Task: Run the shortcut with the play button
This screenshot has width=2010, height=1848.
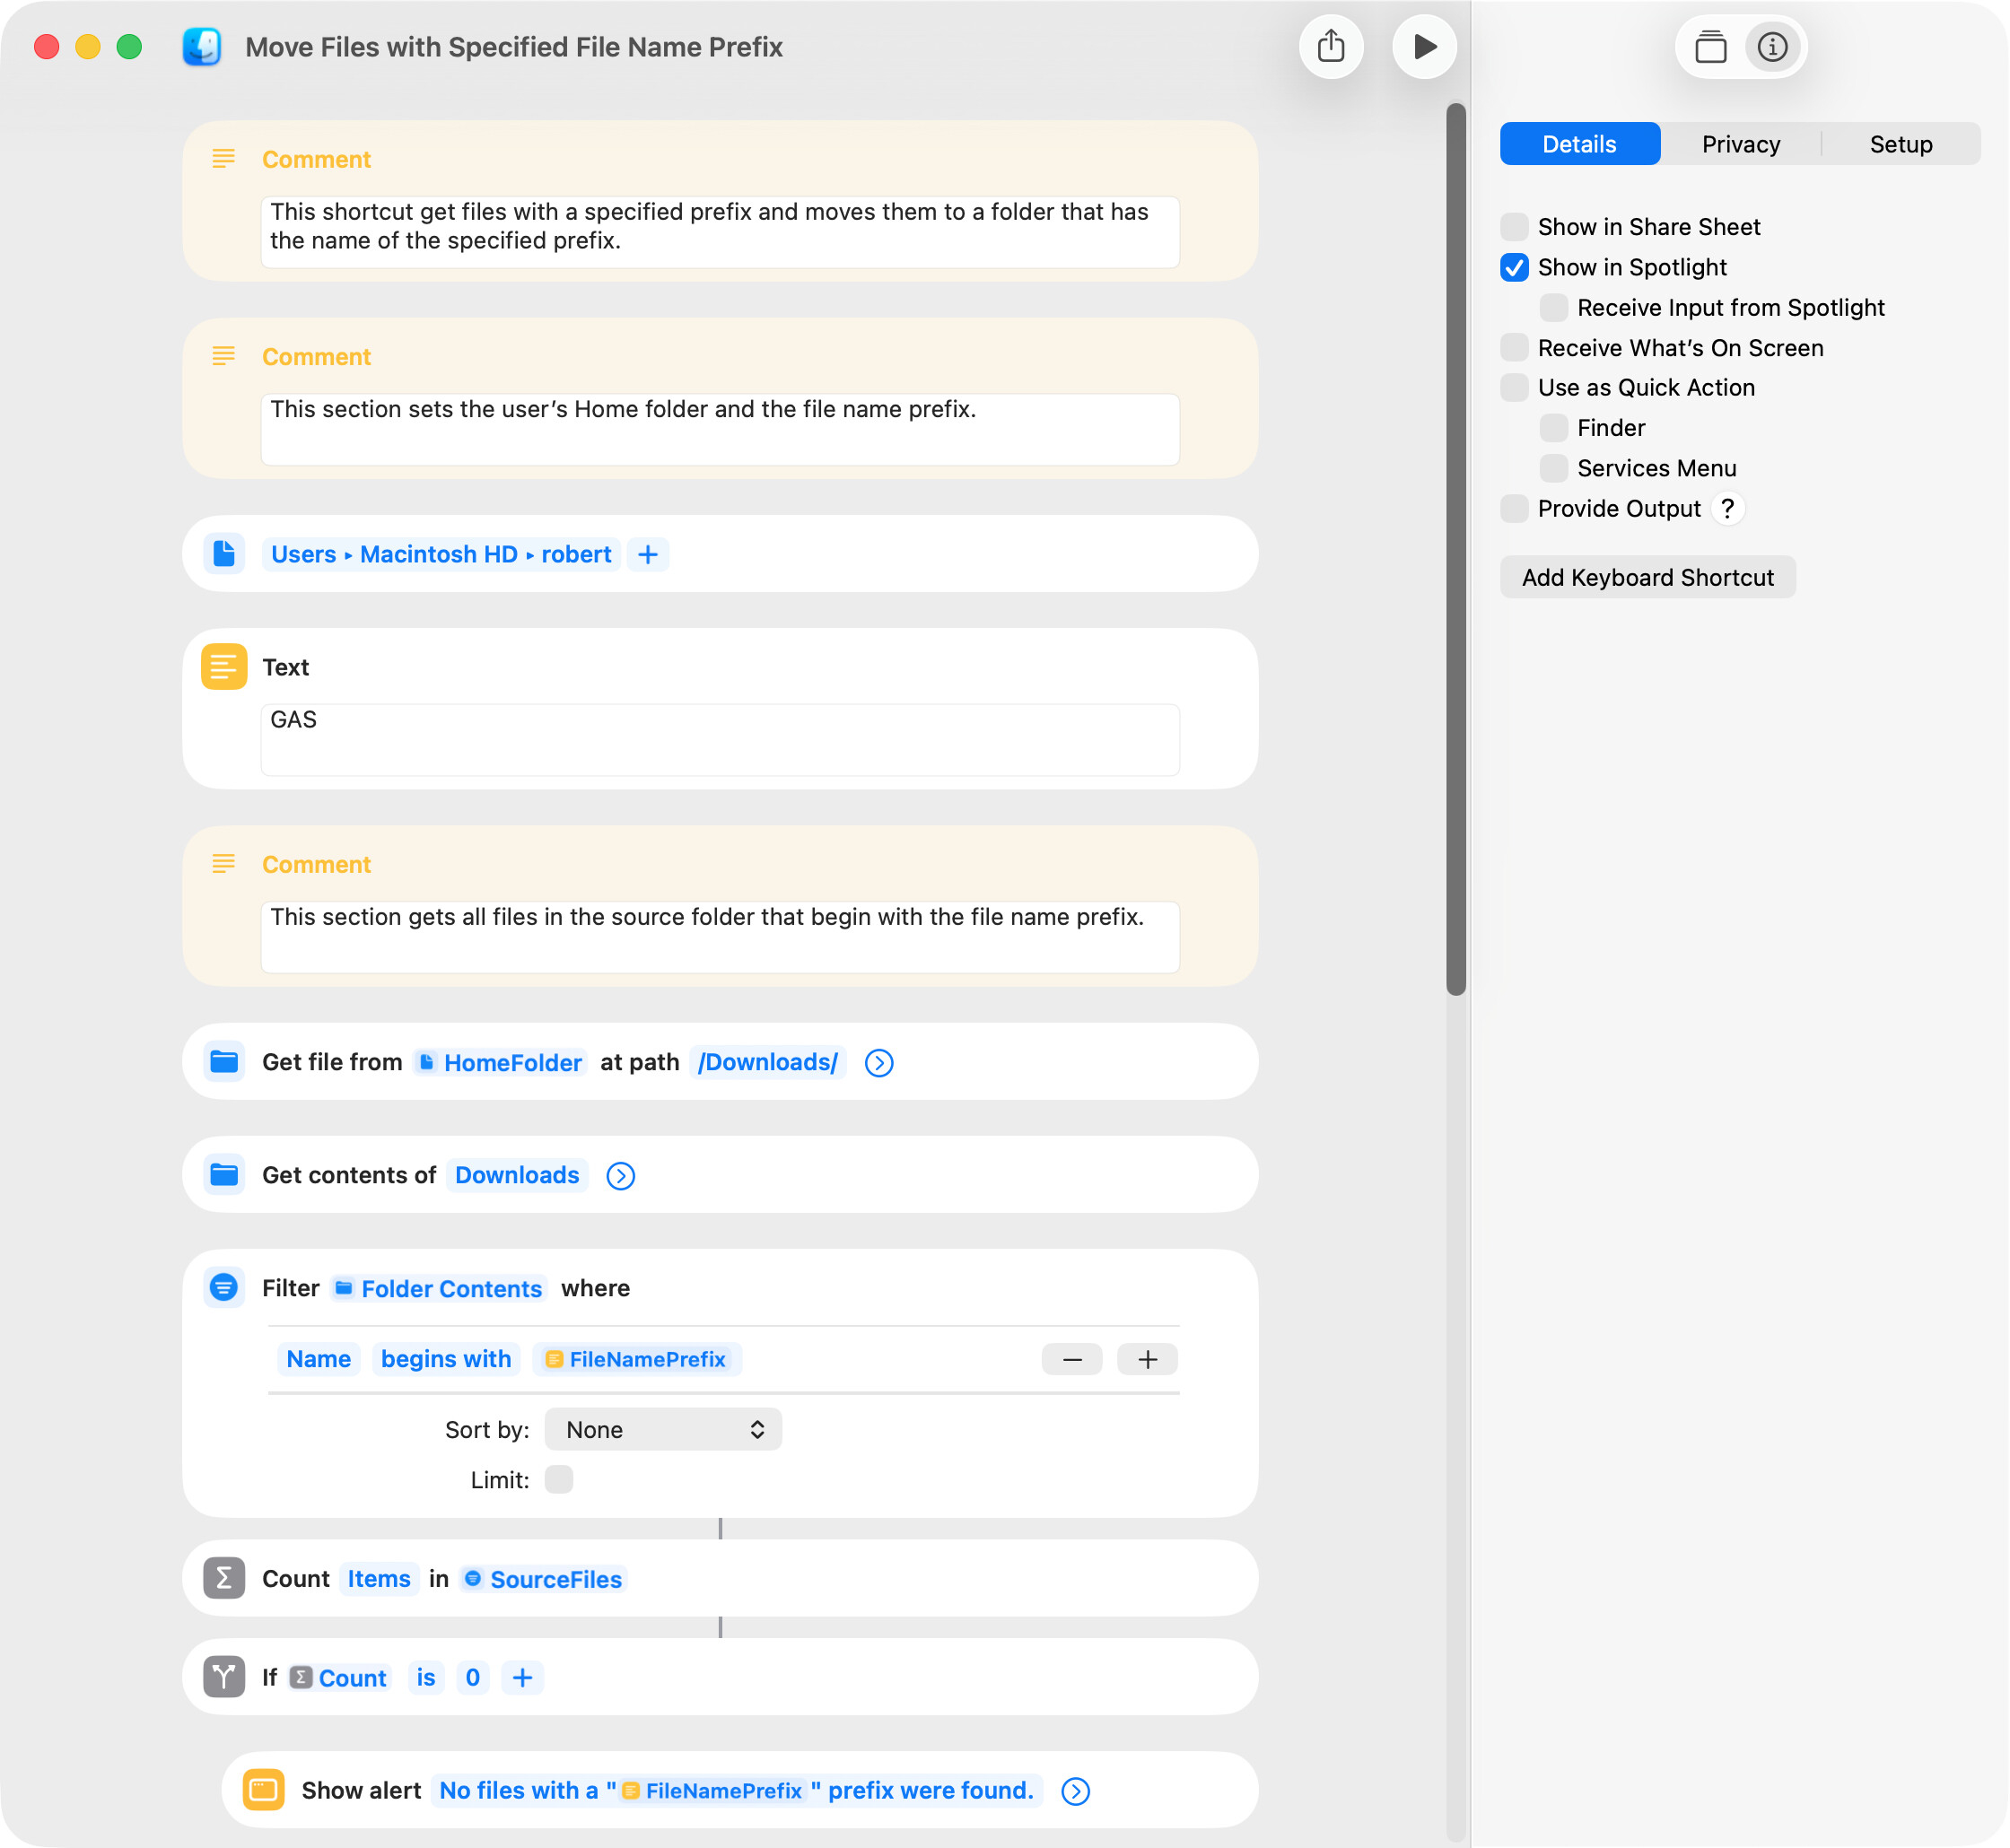Action: coord(1424,47)
